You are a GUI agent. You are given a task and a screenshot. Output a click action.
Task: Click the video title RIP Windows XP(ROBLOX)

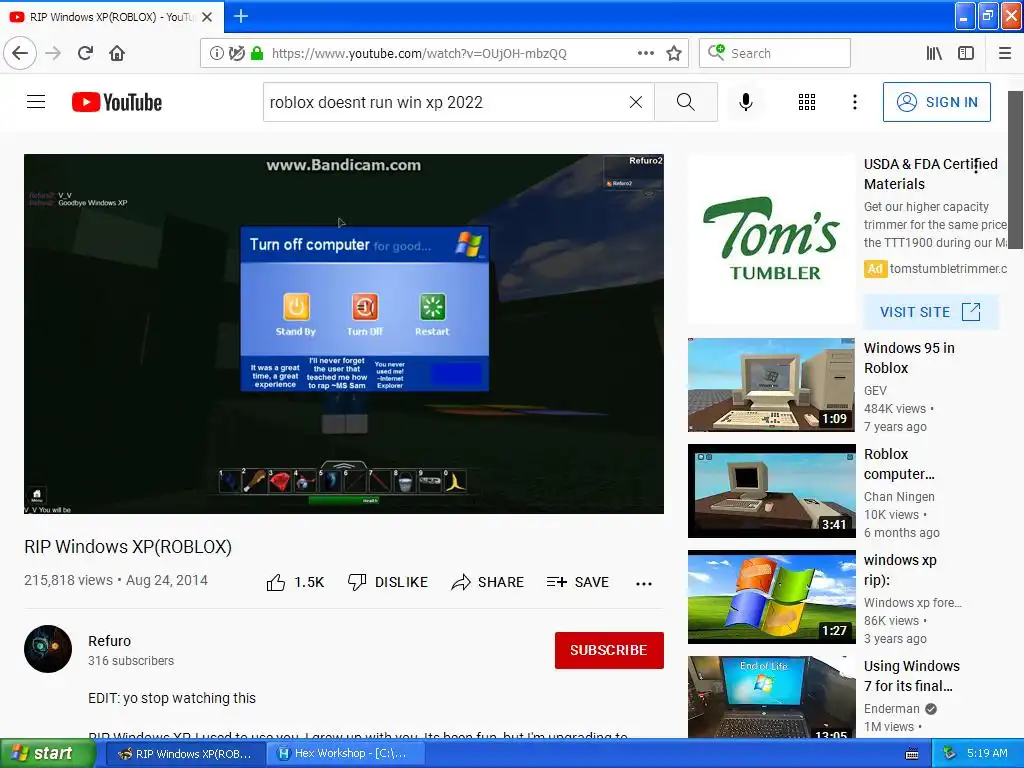click(128, 547)
